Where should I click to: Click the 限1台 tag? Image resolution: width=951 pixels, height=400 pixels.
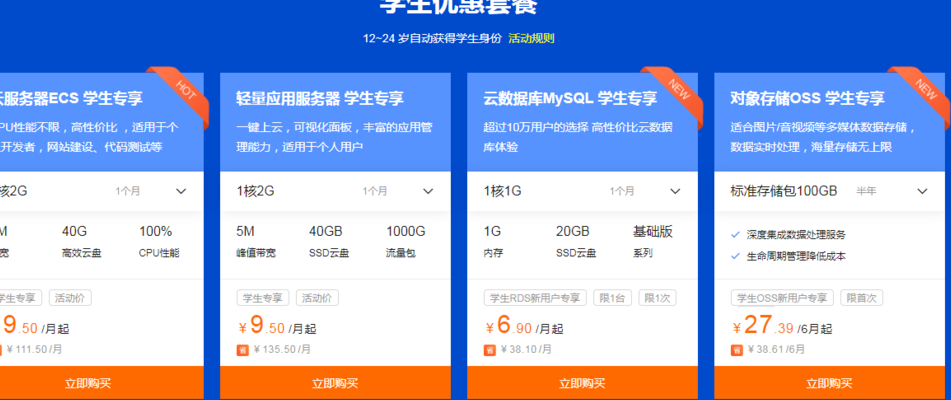[x=613, y=298]
